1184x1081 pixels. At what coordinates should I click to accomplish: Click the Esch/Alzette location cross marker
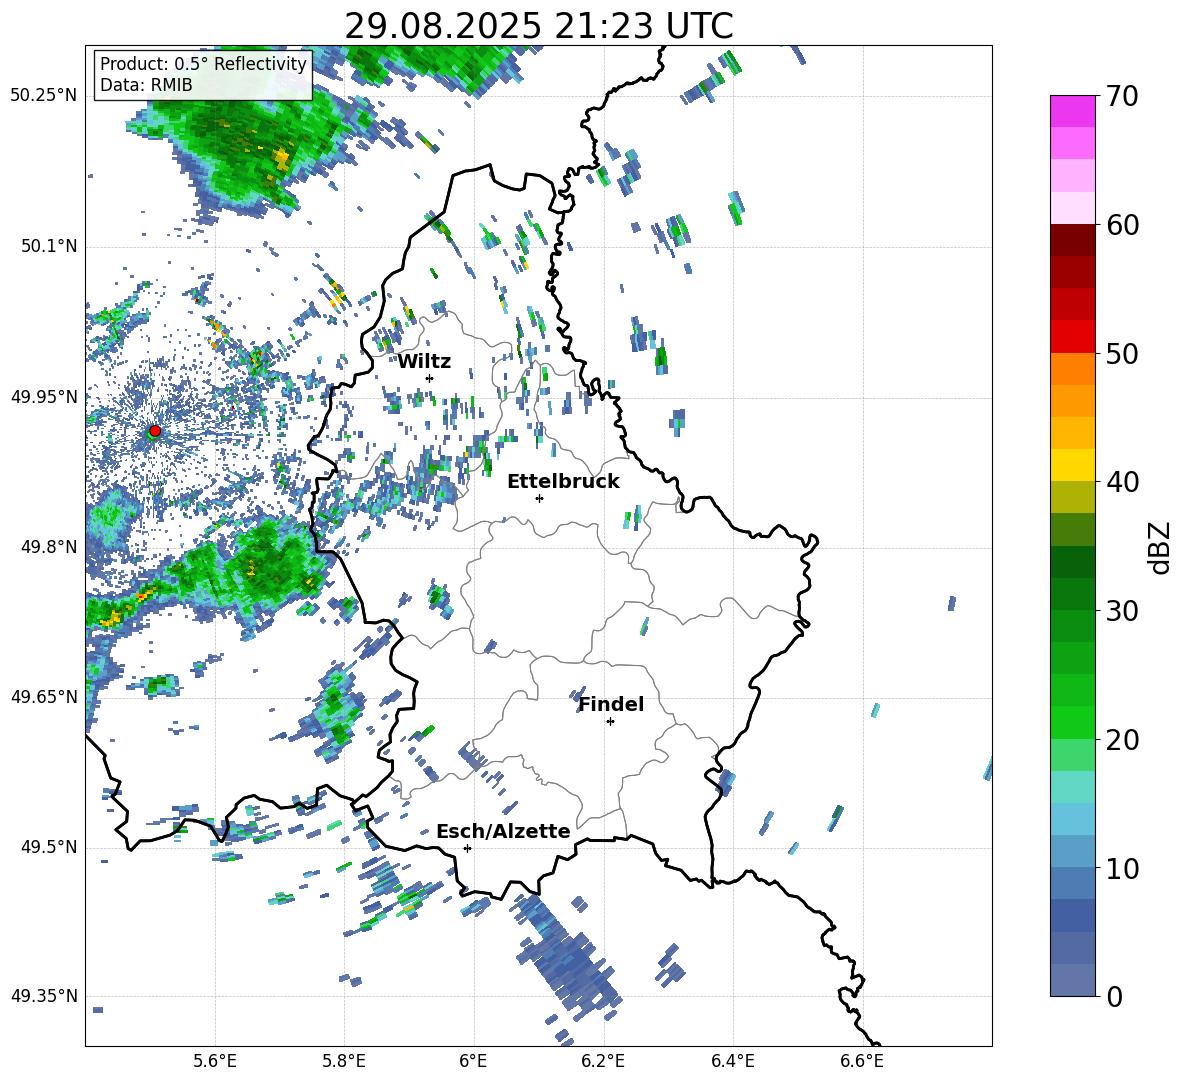[467, 848]
